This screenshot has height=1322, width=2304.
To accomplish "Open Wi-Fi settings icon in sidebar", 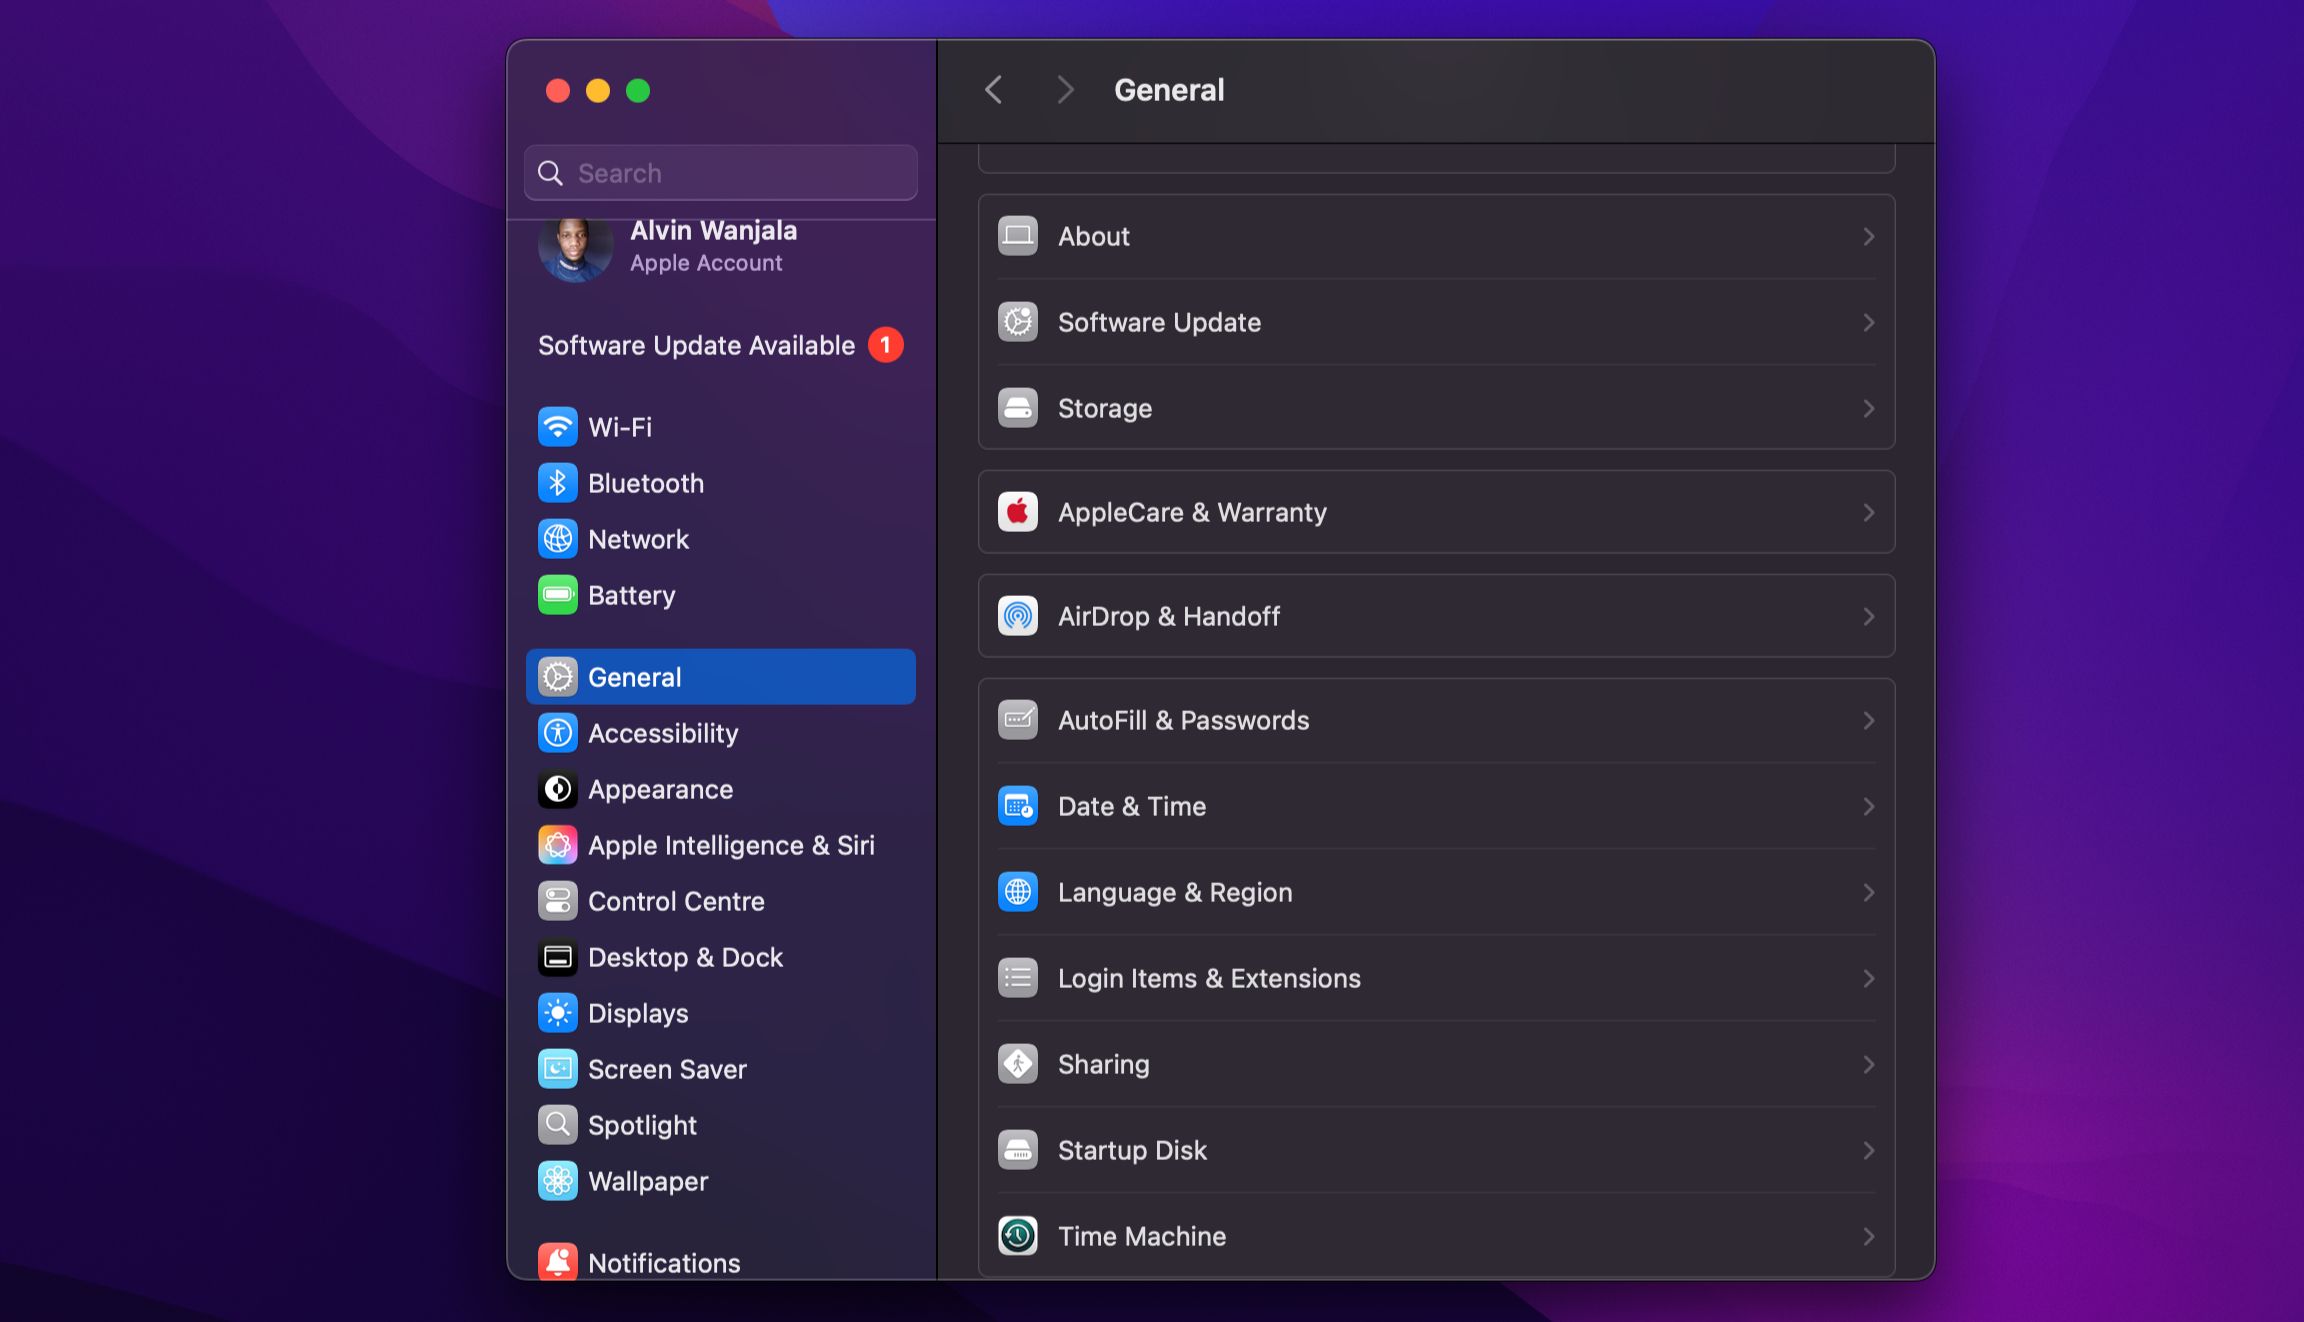I will pos(558,427).
